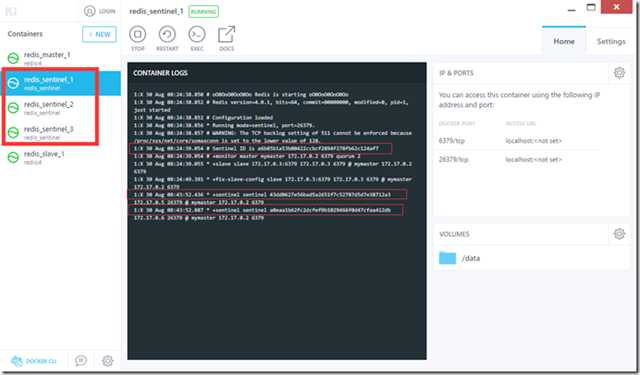Create a new container with NEW

click(99, 34)
